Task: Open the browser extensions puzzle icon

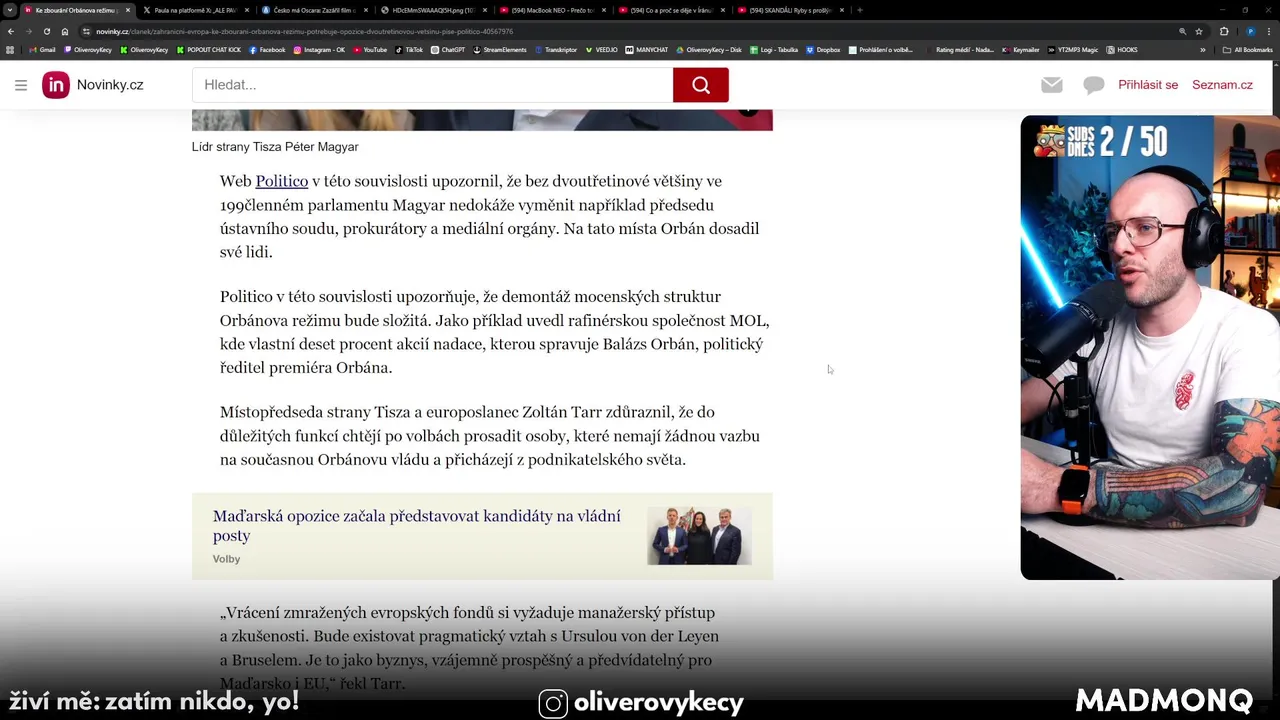Action: 1224,31
